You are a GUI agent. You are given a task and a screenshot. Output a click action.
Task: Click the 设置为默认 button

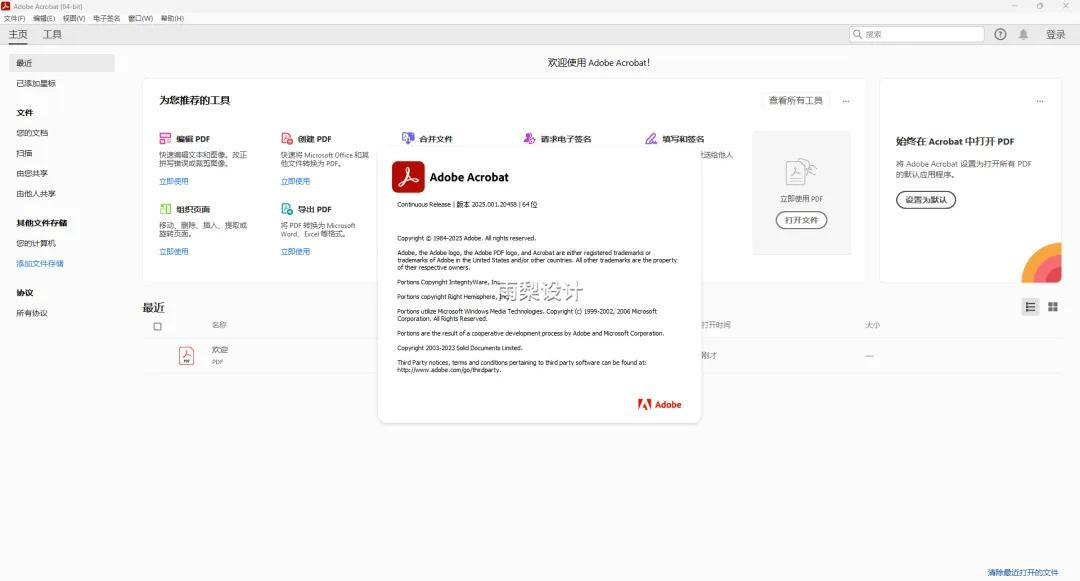click(x=926, y=200)
